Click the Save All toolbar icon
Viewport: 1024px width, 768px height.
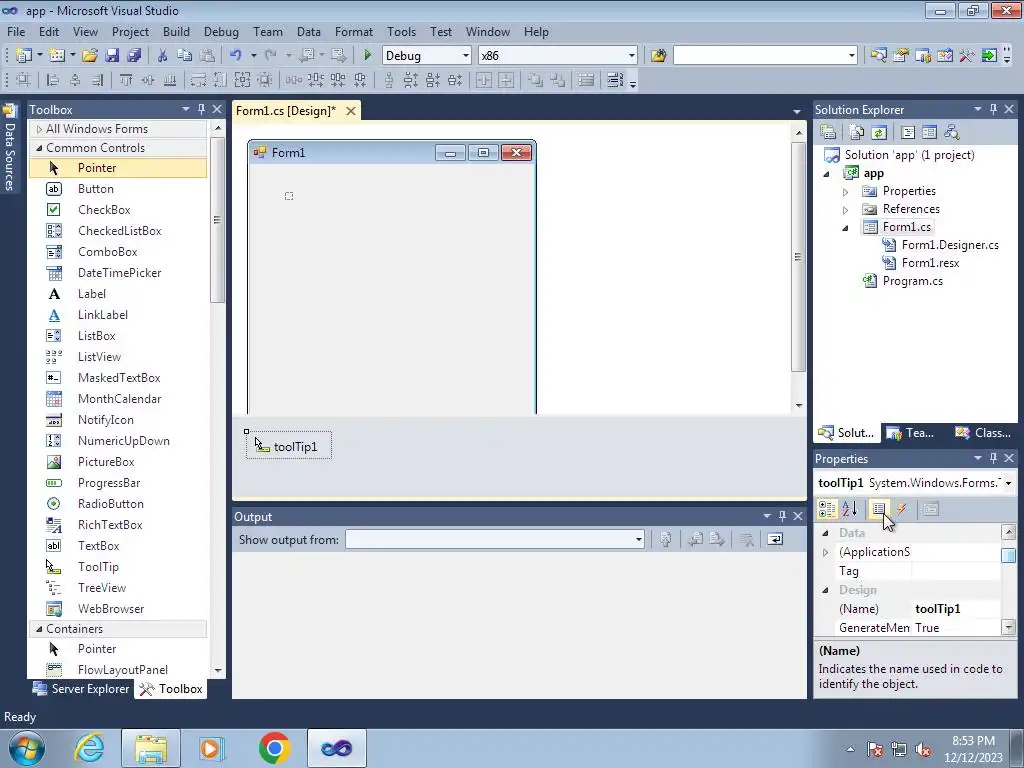(134, 56)
